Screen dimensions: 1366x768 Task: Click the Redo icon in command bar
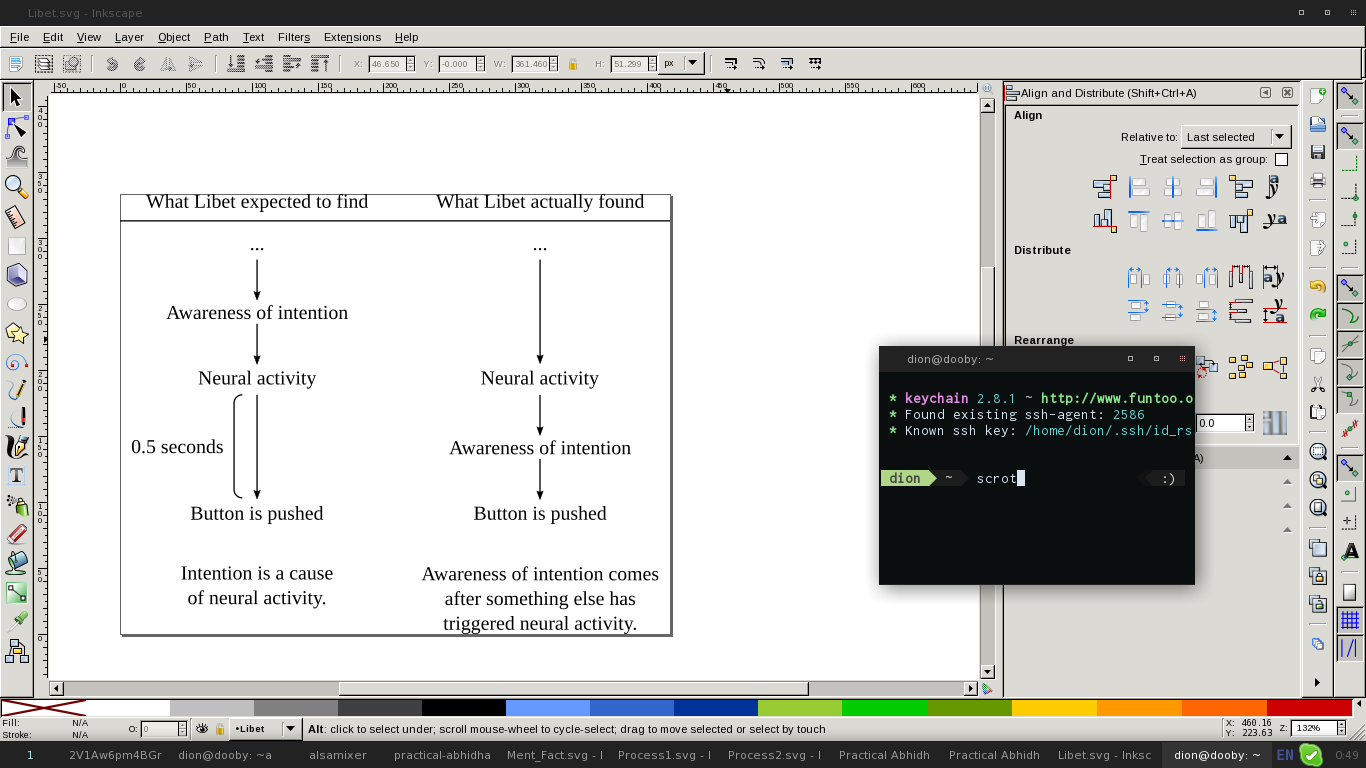(1318, 314)
